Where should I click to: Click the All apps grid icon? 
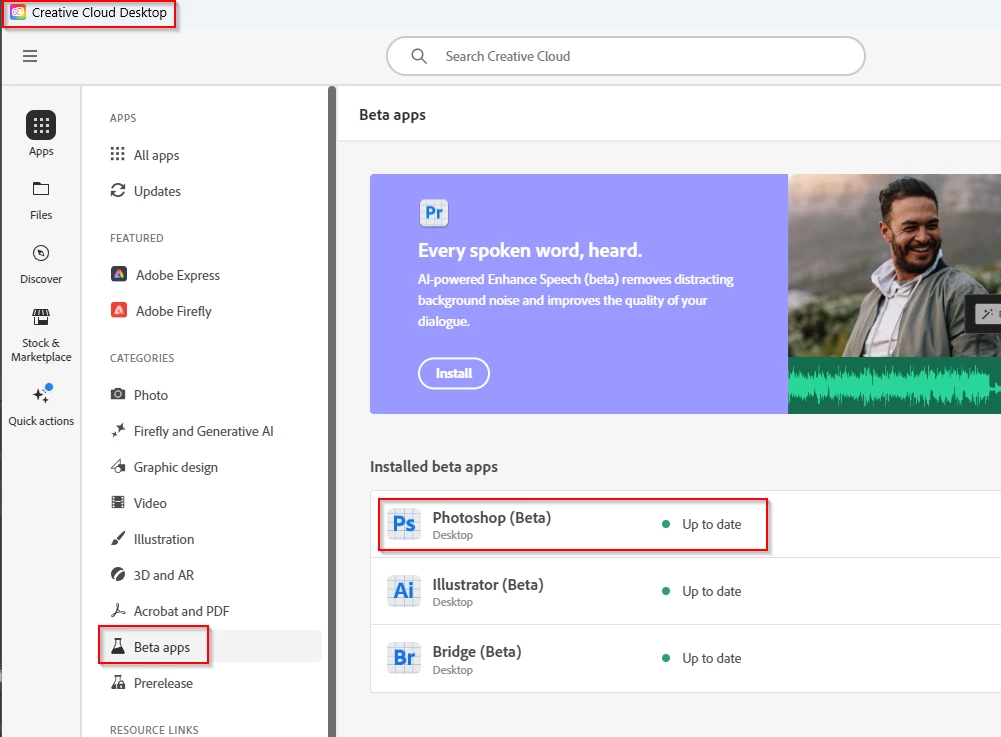117,154
